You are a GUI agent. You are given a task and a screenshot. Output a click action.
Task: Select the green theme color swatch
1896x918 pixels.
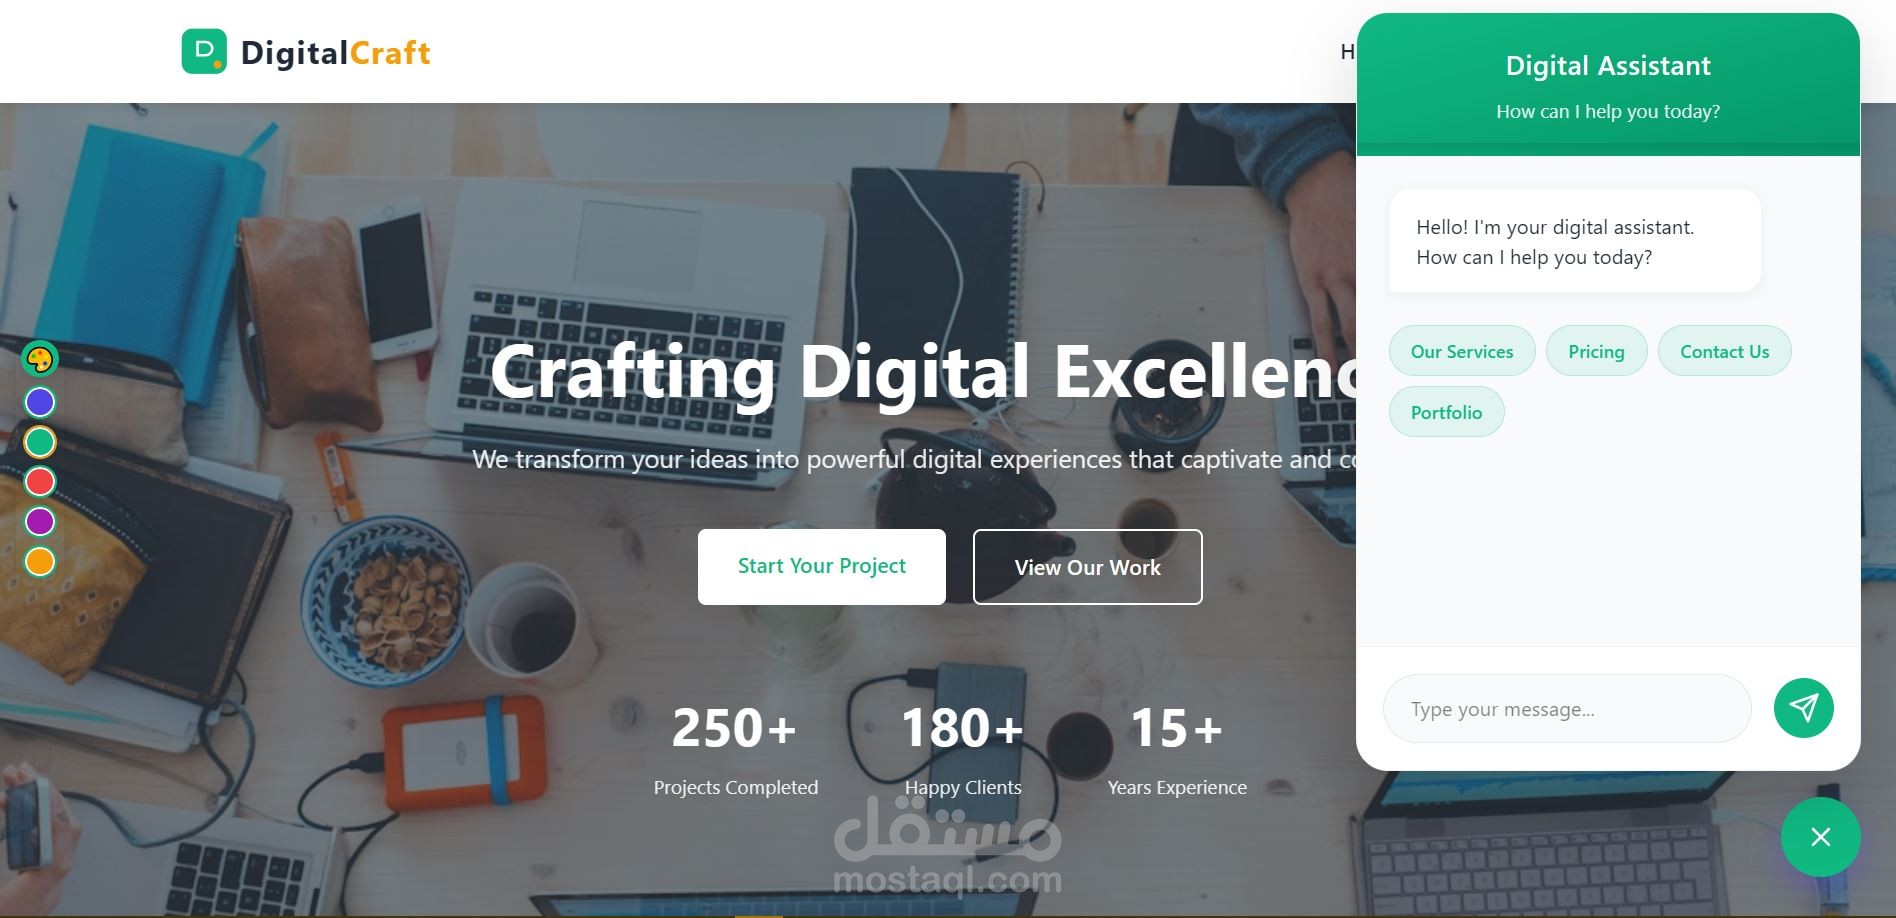[40, 442]
